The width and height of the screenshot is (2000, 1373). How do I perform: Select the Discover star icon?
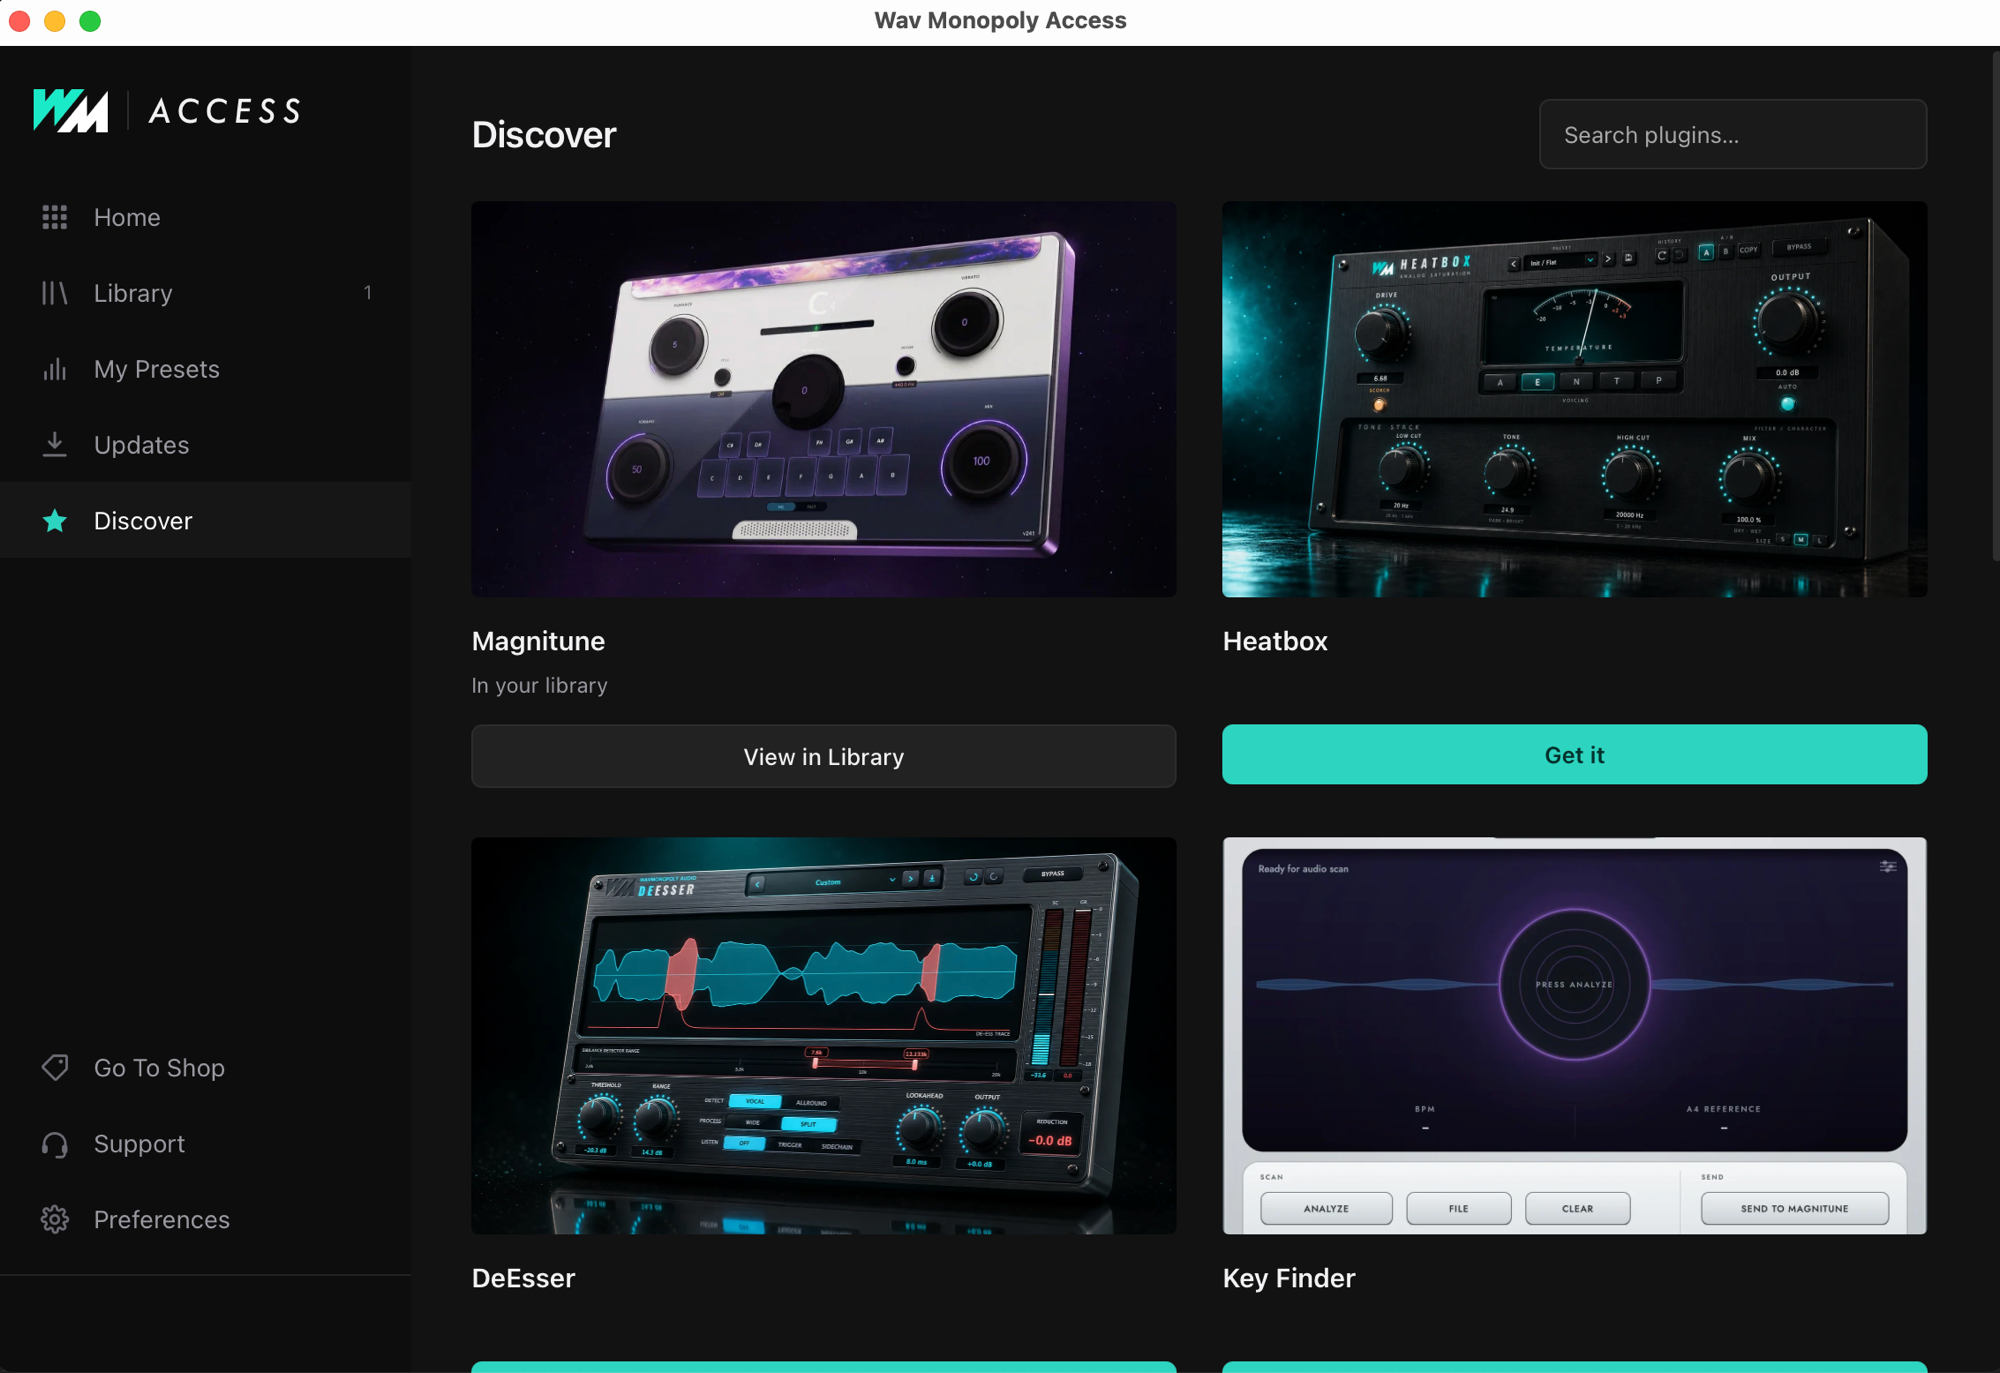click(55, 521)
